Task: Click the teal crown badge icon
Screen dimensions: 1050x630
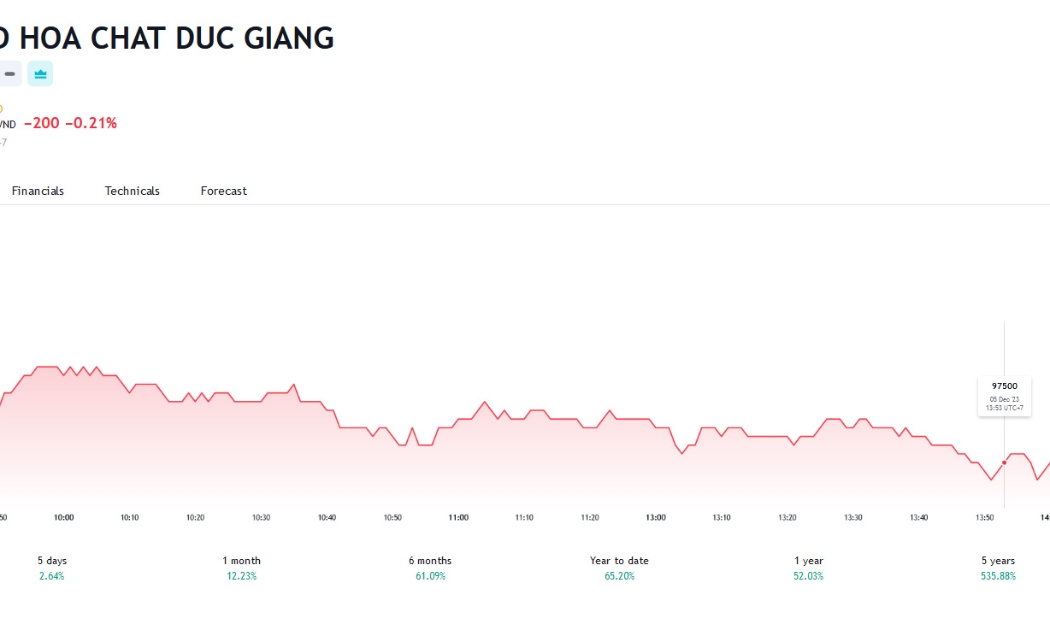Action: (40, 74)
